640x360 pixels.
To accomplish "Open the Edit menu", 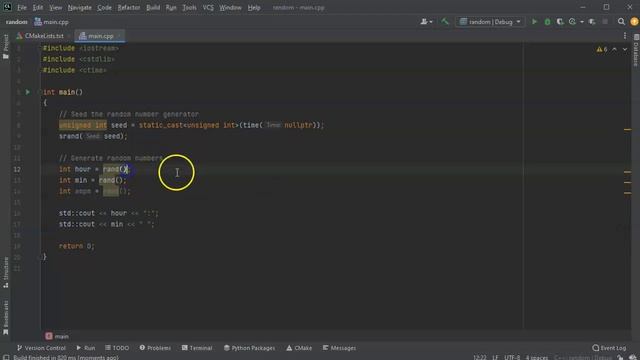I will 38,7.
